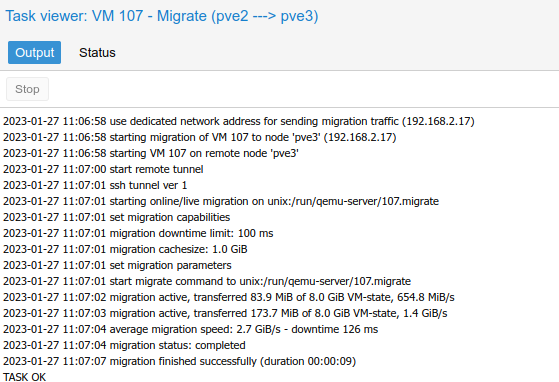Click the dedicated network address log line
Screen dimensions: 559x382
click(x=239, y=122)
